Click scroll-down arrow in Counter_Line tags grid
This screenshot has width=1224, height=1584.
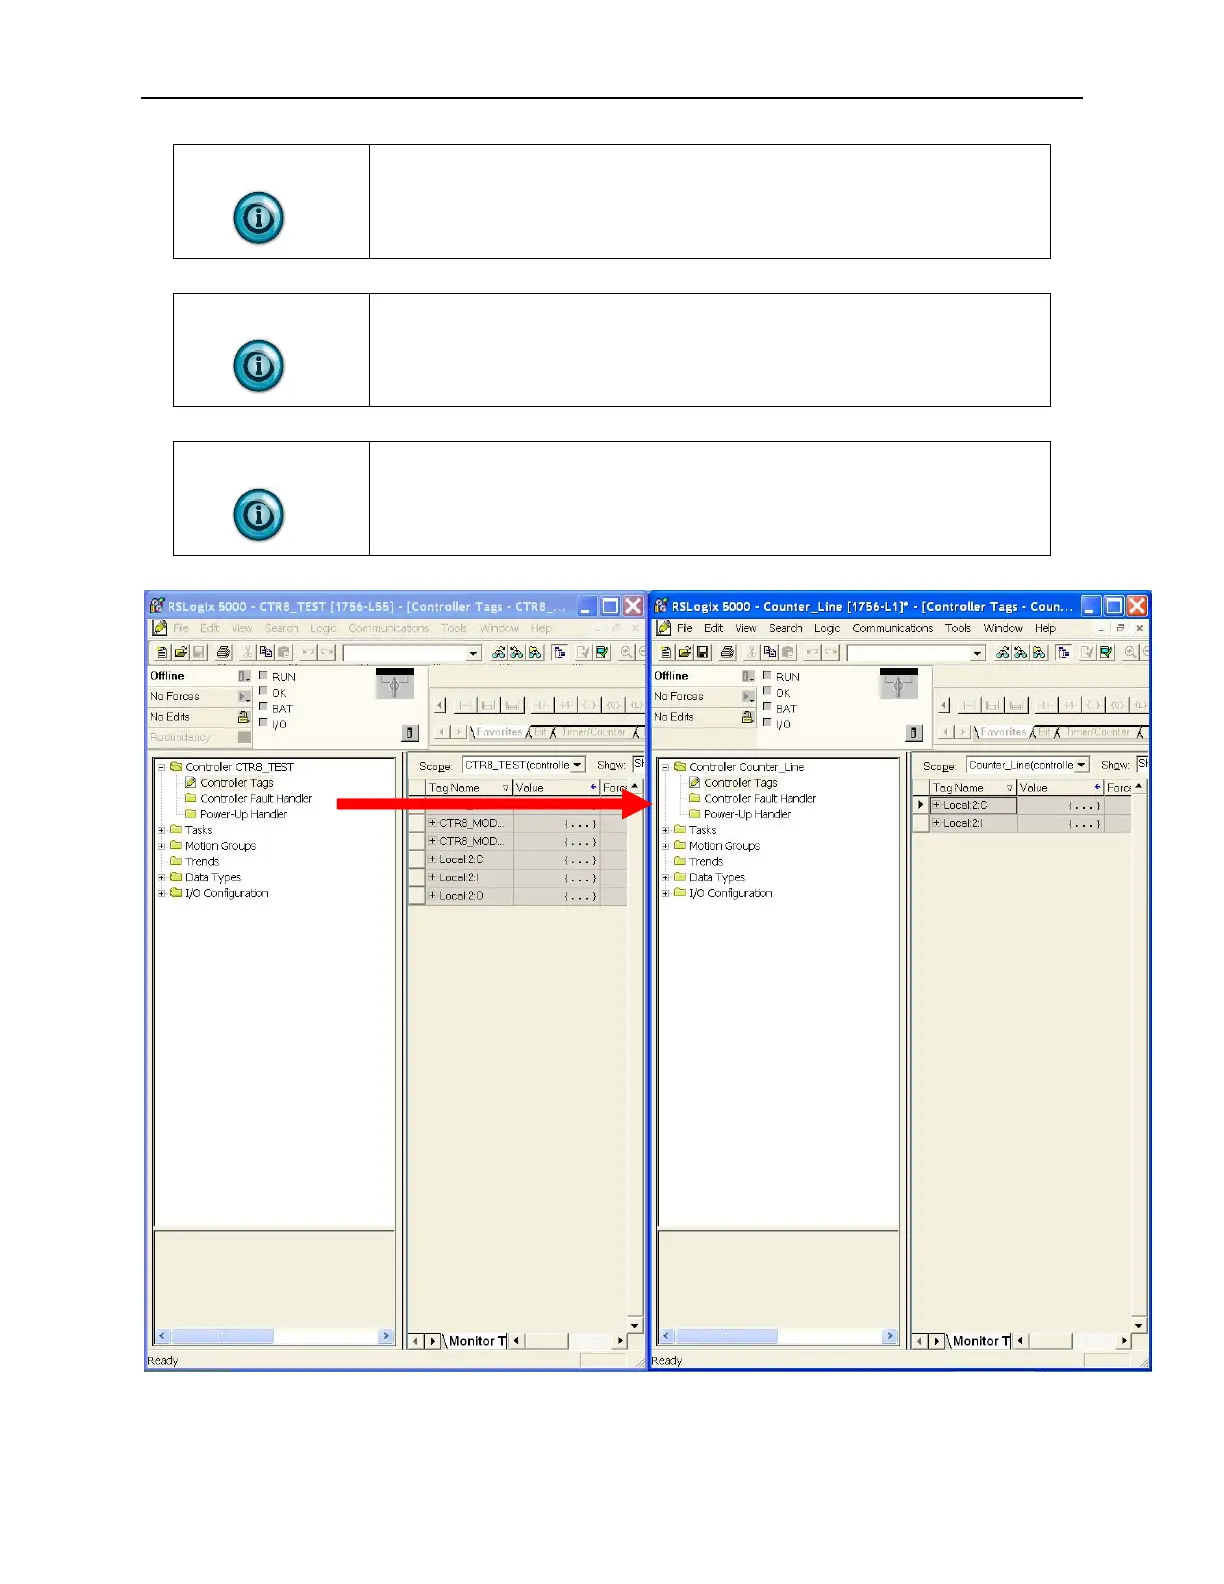[x=1138, y=1325]
